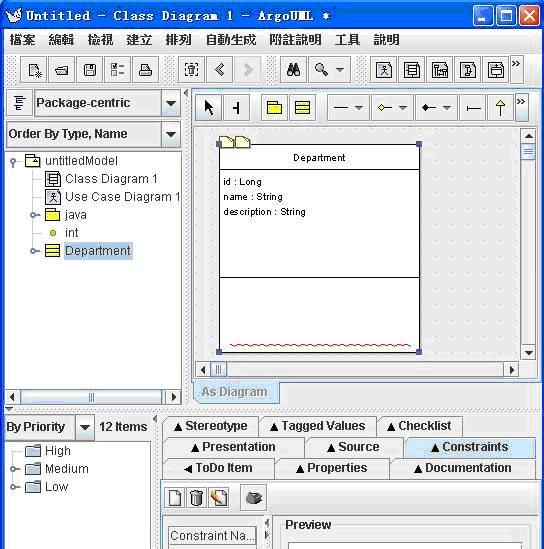Select the generalization arrow tool
This screenshot has width=544, height=549.
[501, 107]
